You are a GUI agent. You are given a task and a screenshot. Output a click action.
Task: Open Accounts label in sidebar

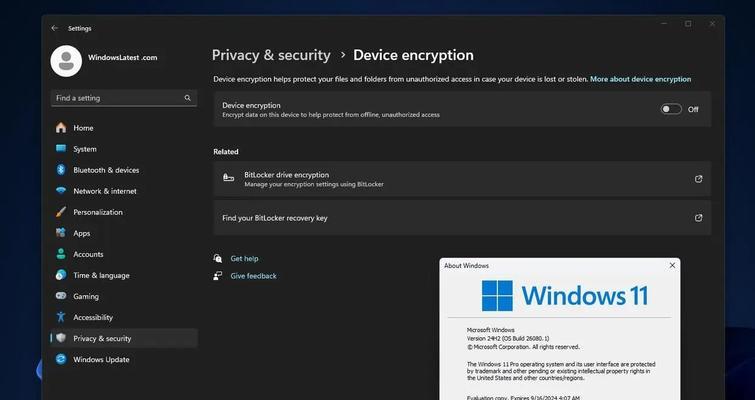click(x=88, y=254)
